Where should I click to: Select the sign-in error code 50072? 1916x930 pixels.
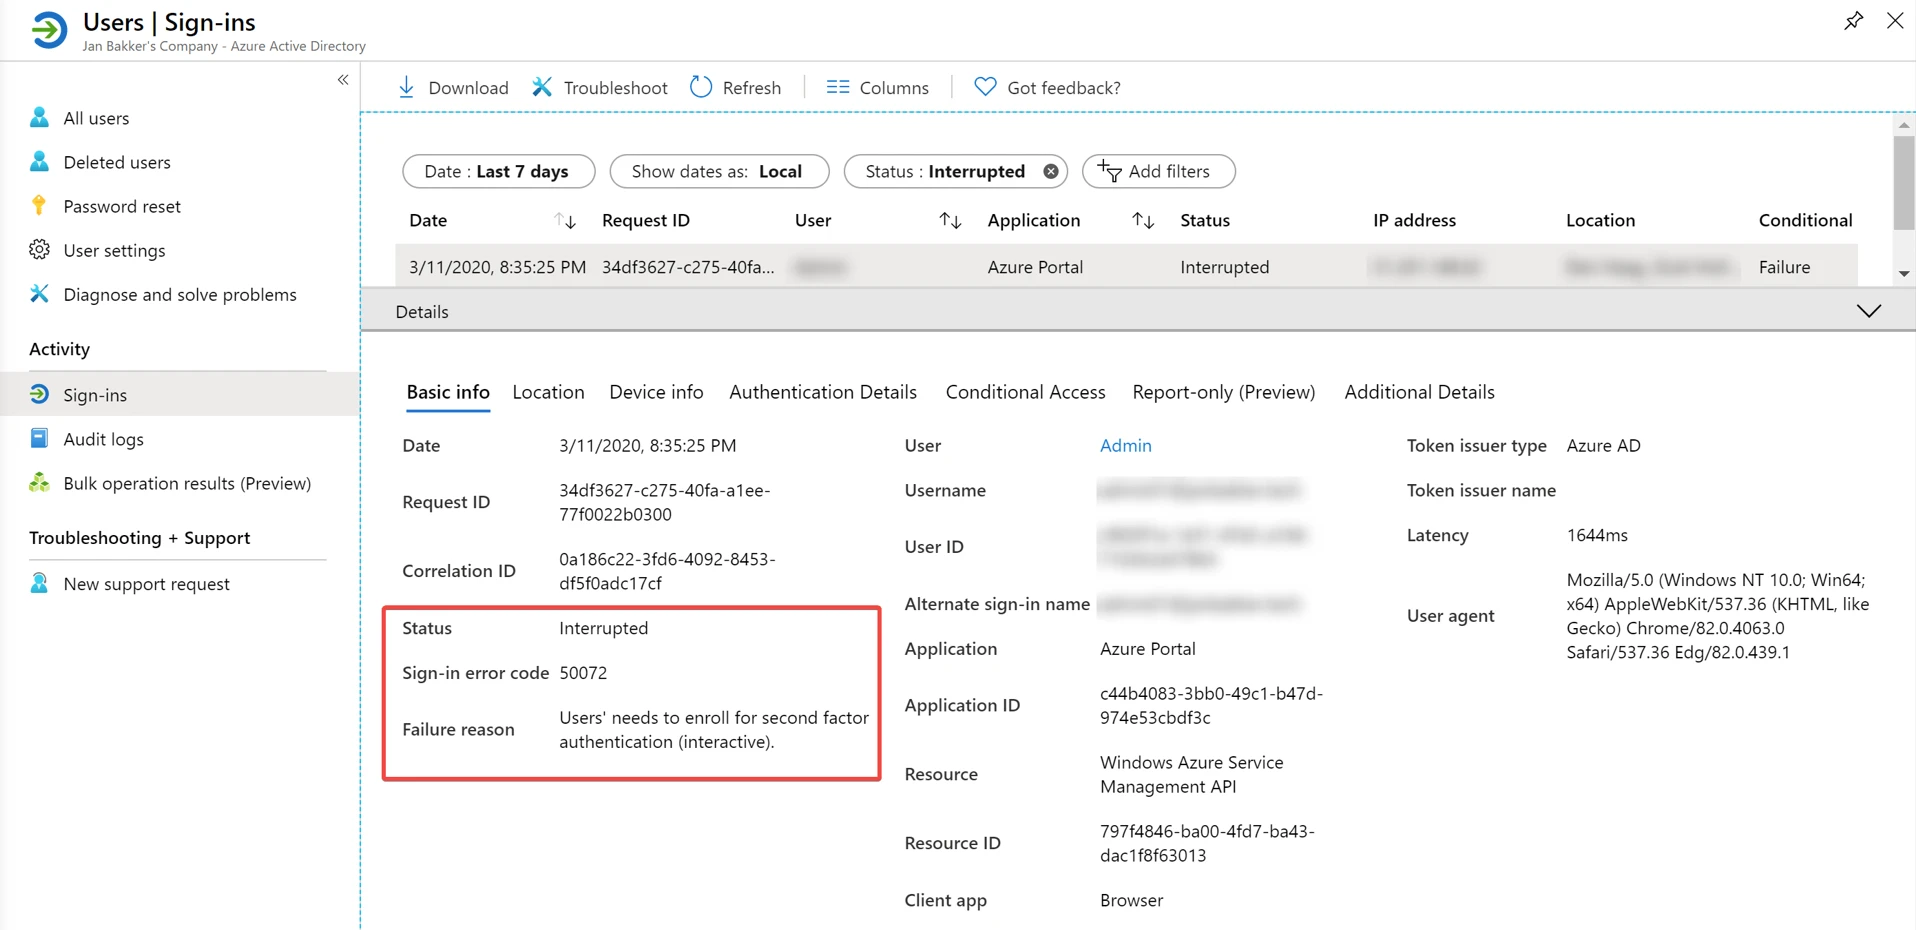[x=583, y=673]
